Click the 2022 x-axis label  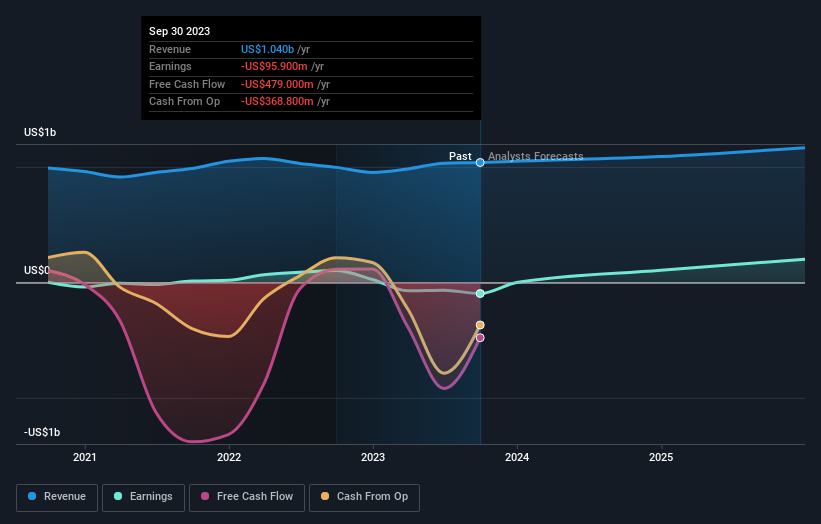point(229,457)
